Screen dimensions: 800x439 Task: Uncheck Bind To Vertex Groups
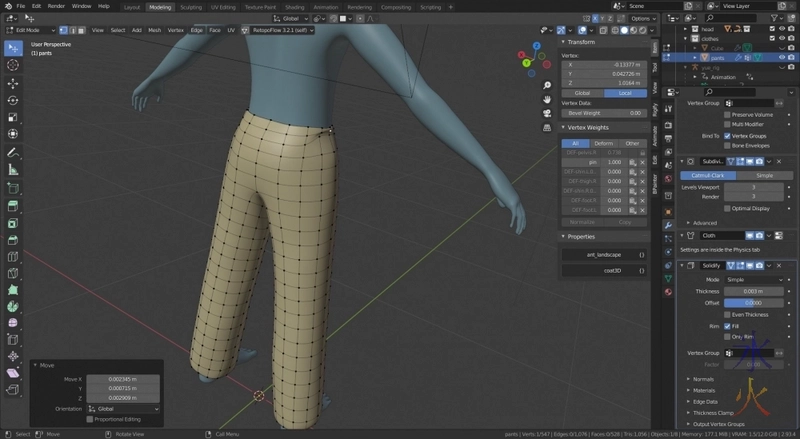pos(728,136)
